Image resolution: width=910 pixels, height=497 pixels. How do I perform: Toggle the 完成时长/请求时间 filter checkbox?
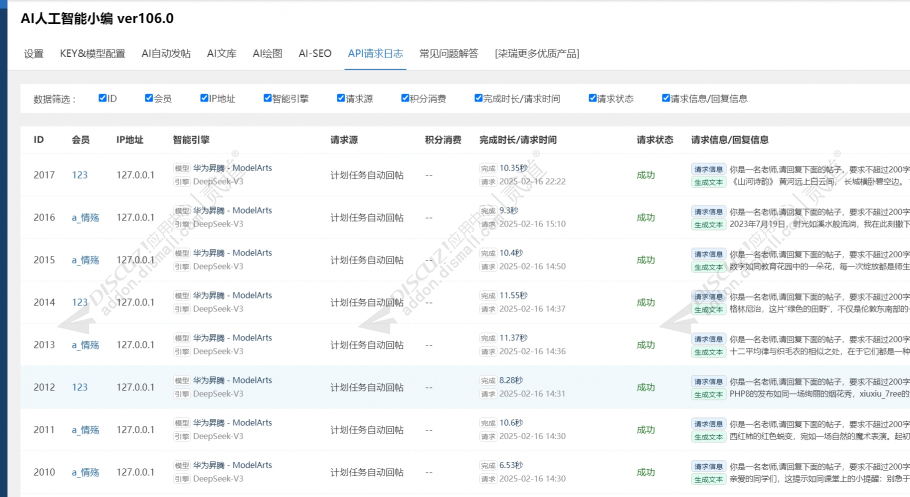tap(478, 98)
